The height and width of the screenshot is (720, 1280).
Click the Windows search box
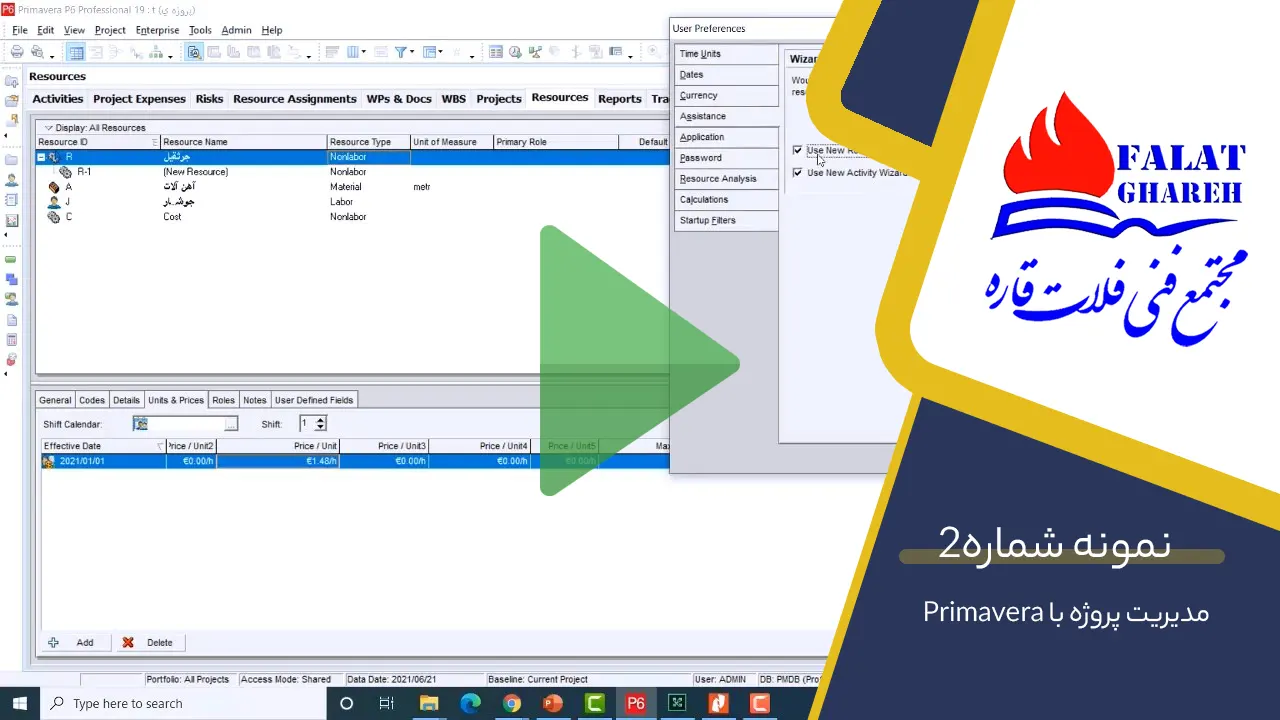[182, 703]
